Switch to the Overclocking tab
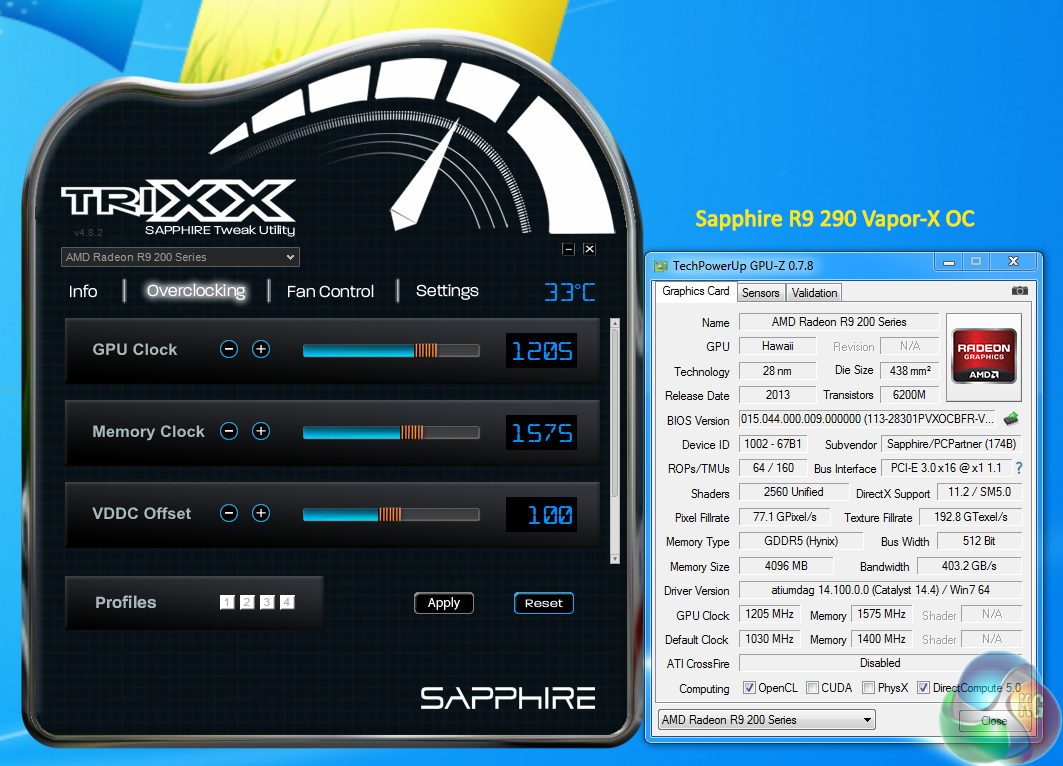 [x=196, y=291]
